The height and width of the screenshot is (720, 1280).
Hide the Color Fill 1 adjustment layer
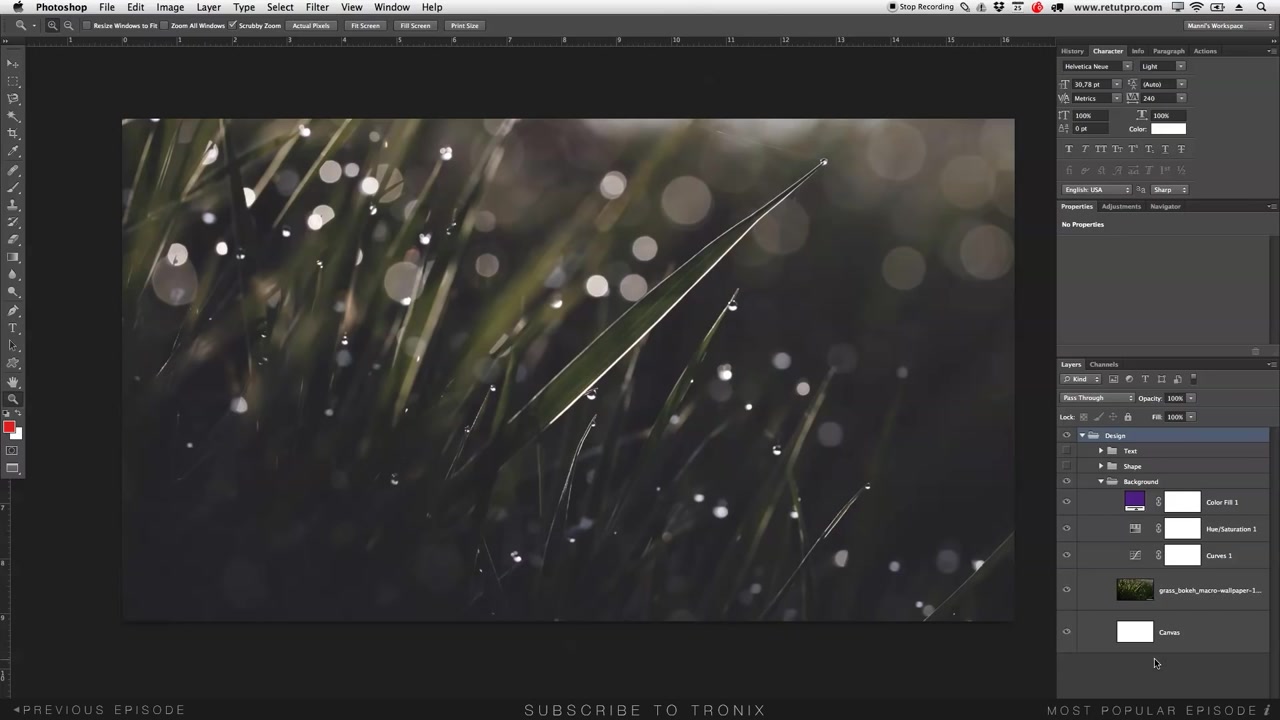1066,501
